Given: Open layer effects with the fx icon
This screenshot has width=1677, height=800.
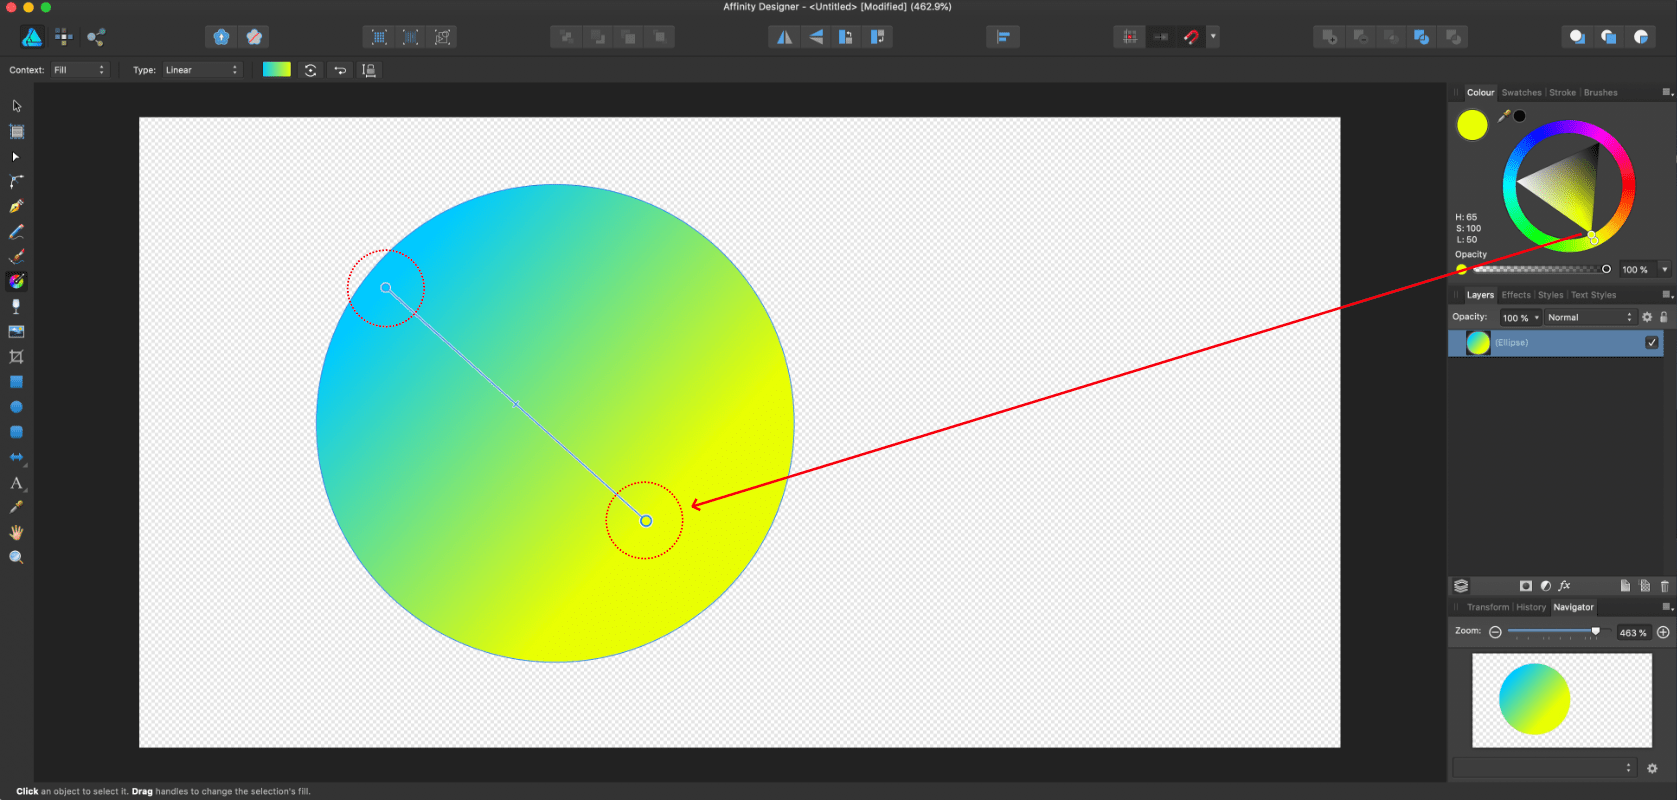Looking at the screenshot, I should click(1565, 586).
